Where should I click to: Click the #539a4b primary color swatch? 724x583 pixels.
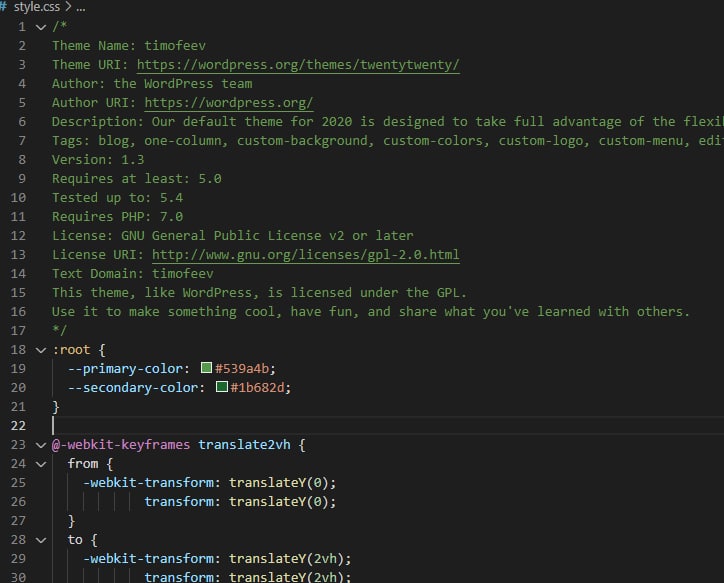(207, 369)
